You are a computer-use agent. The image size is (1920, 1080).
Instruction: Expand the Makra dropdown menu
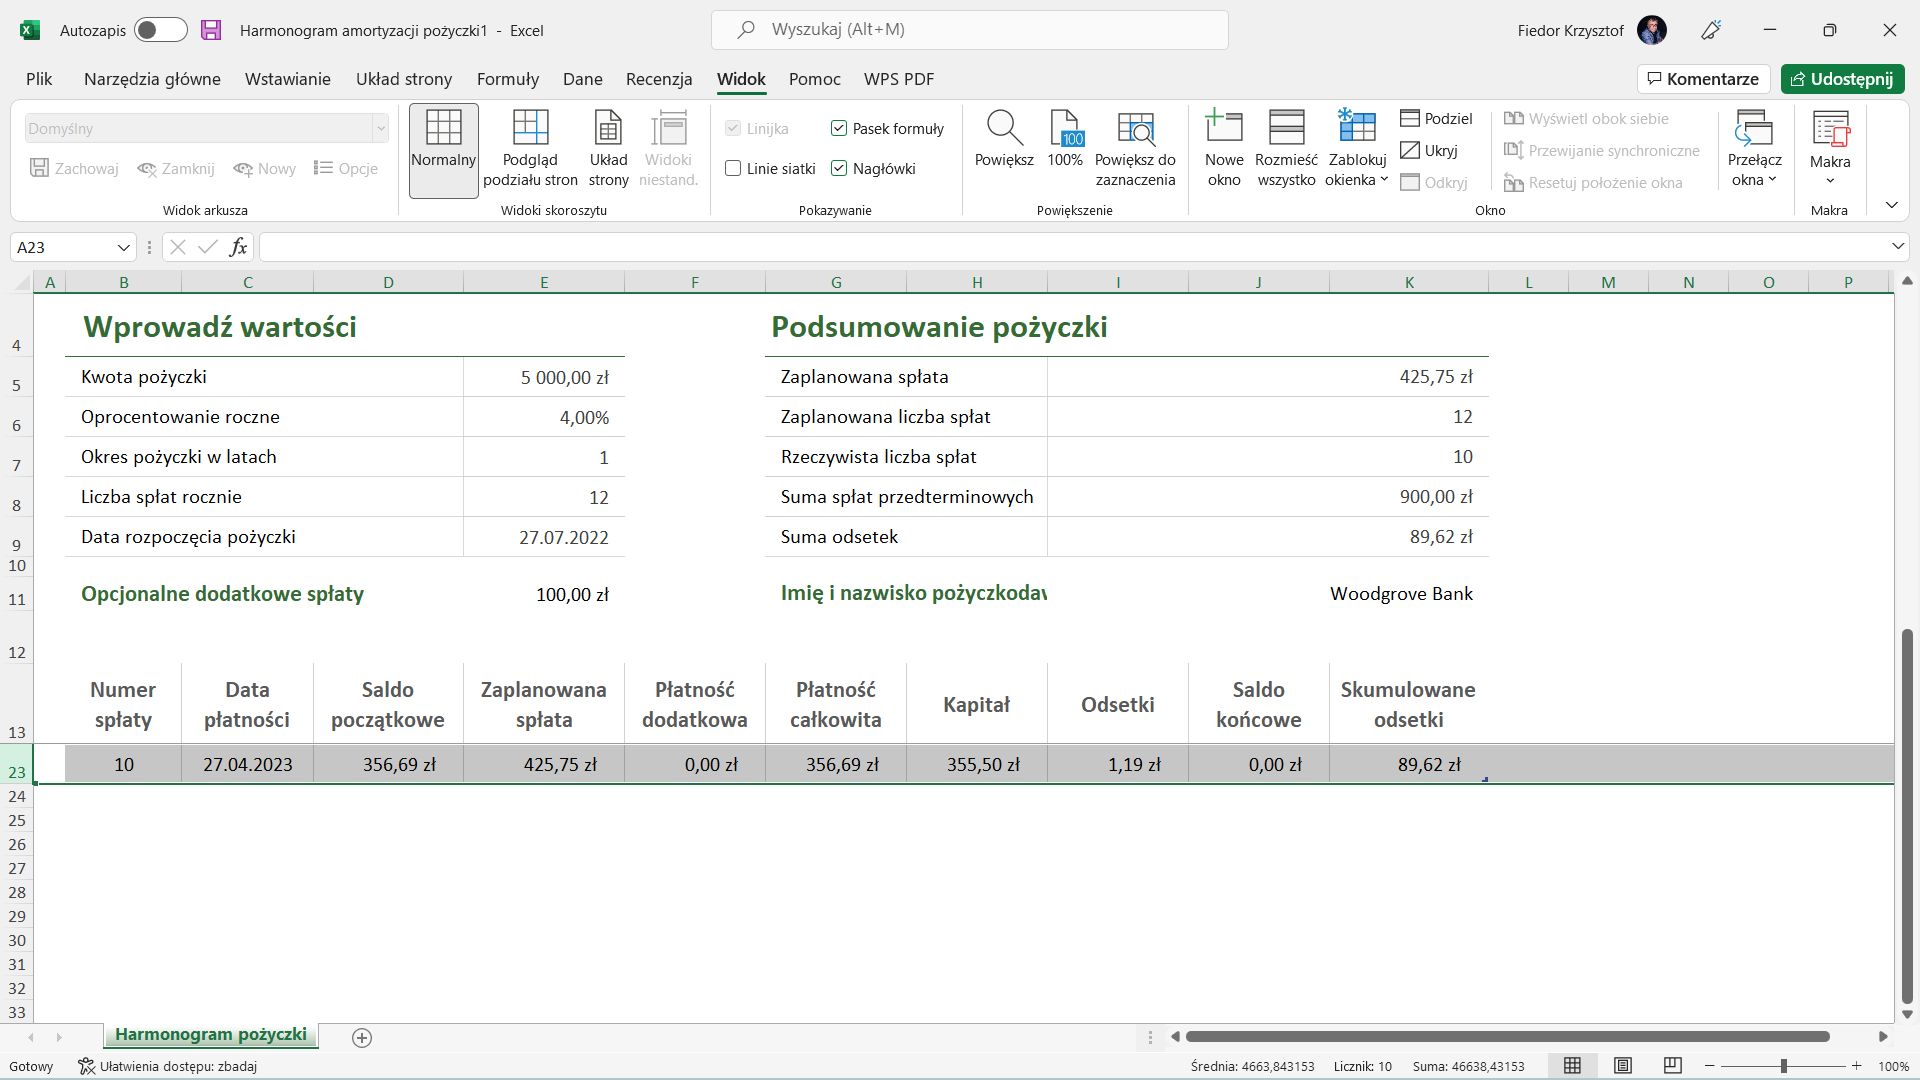[x=1830, y=180]
